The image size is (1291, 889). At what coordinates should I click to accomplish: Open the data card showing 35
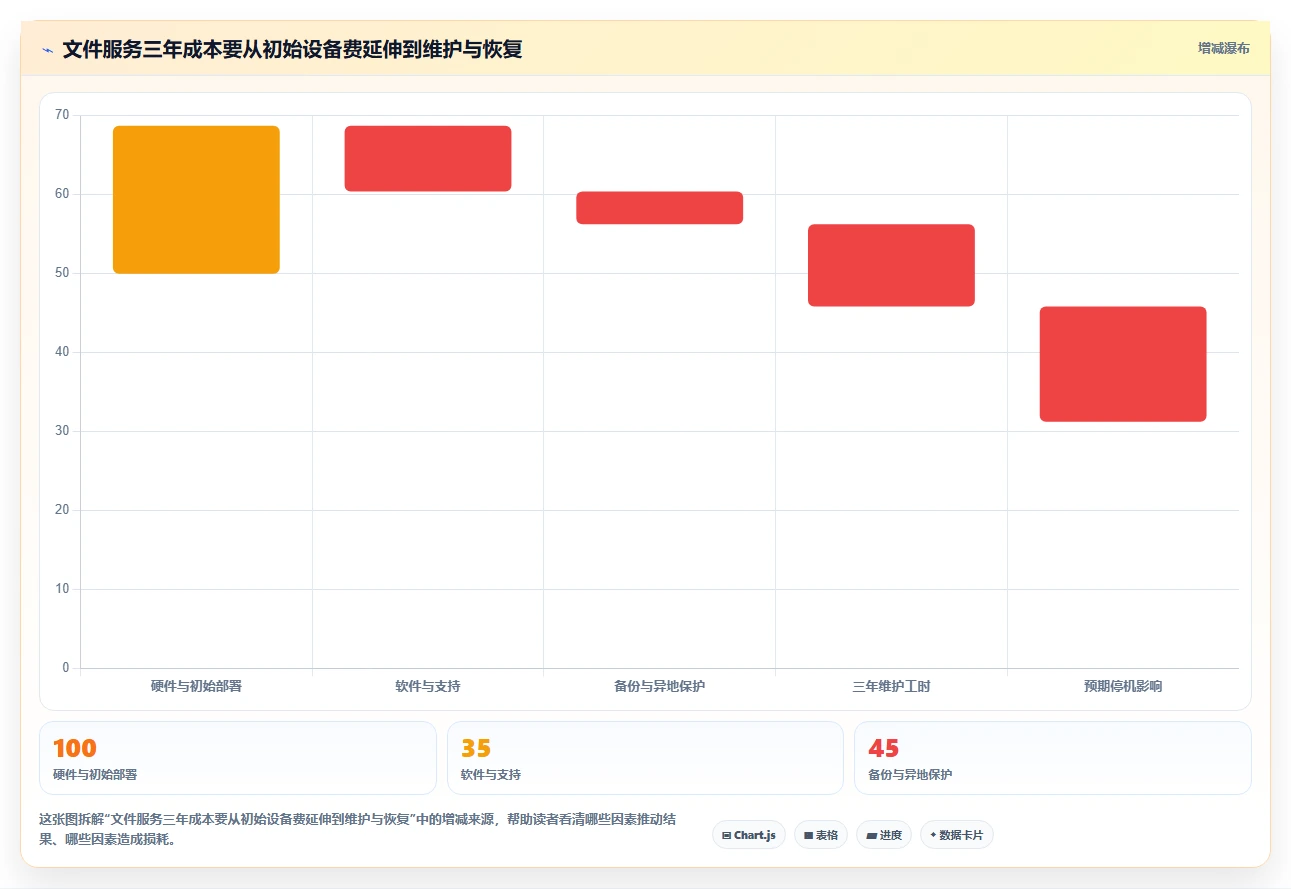pos(645,758)
